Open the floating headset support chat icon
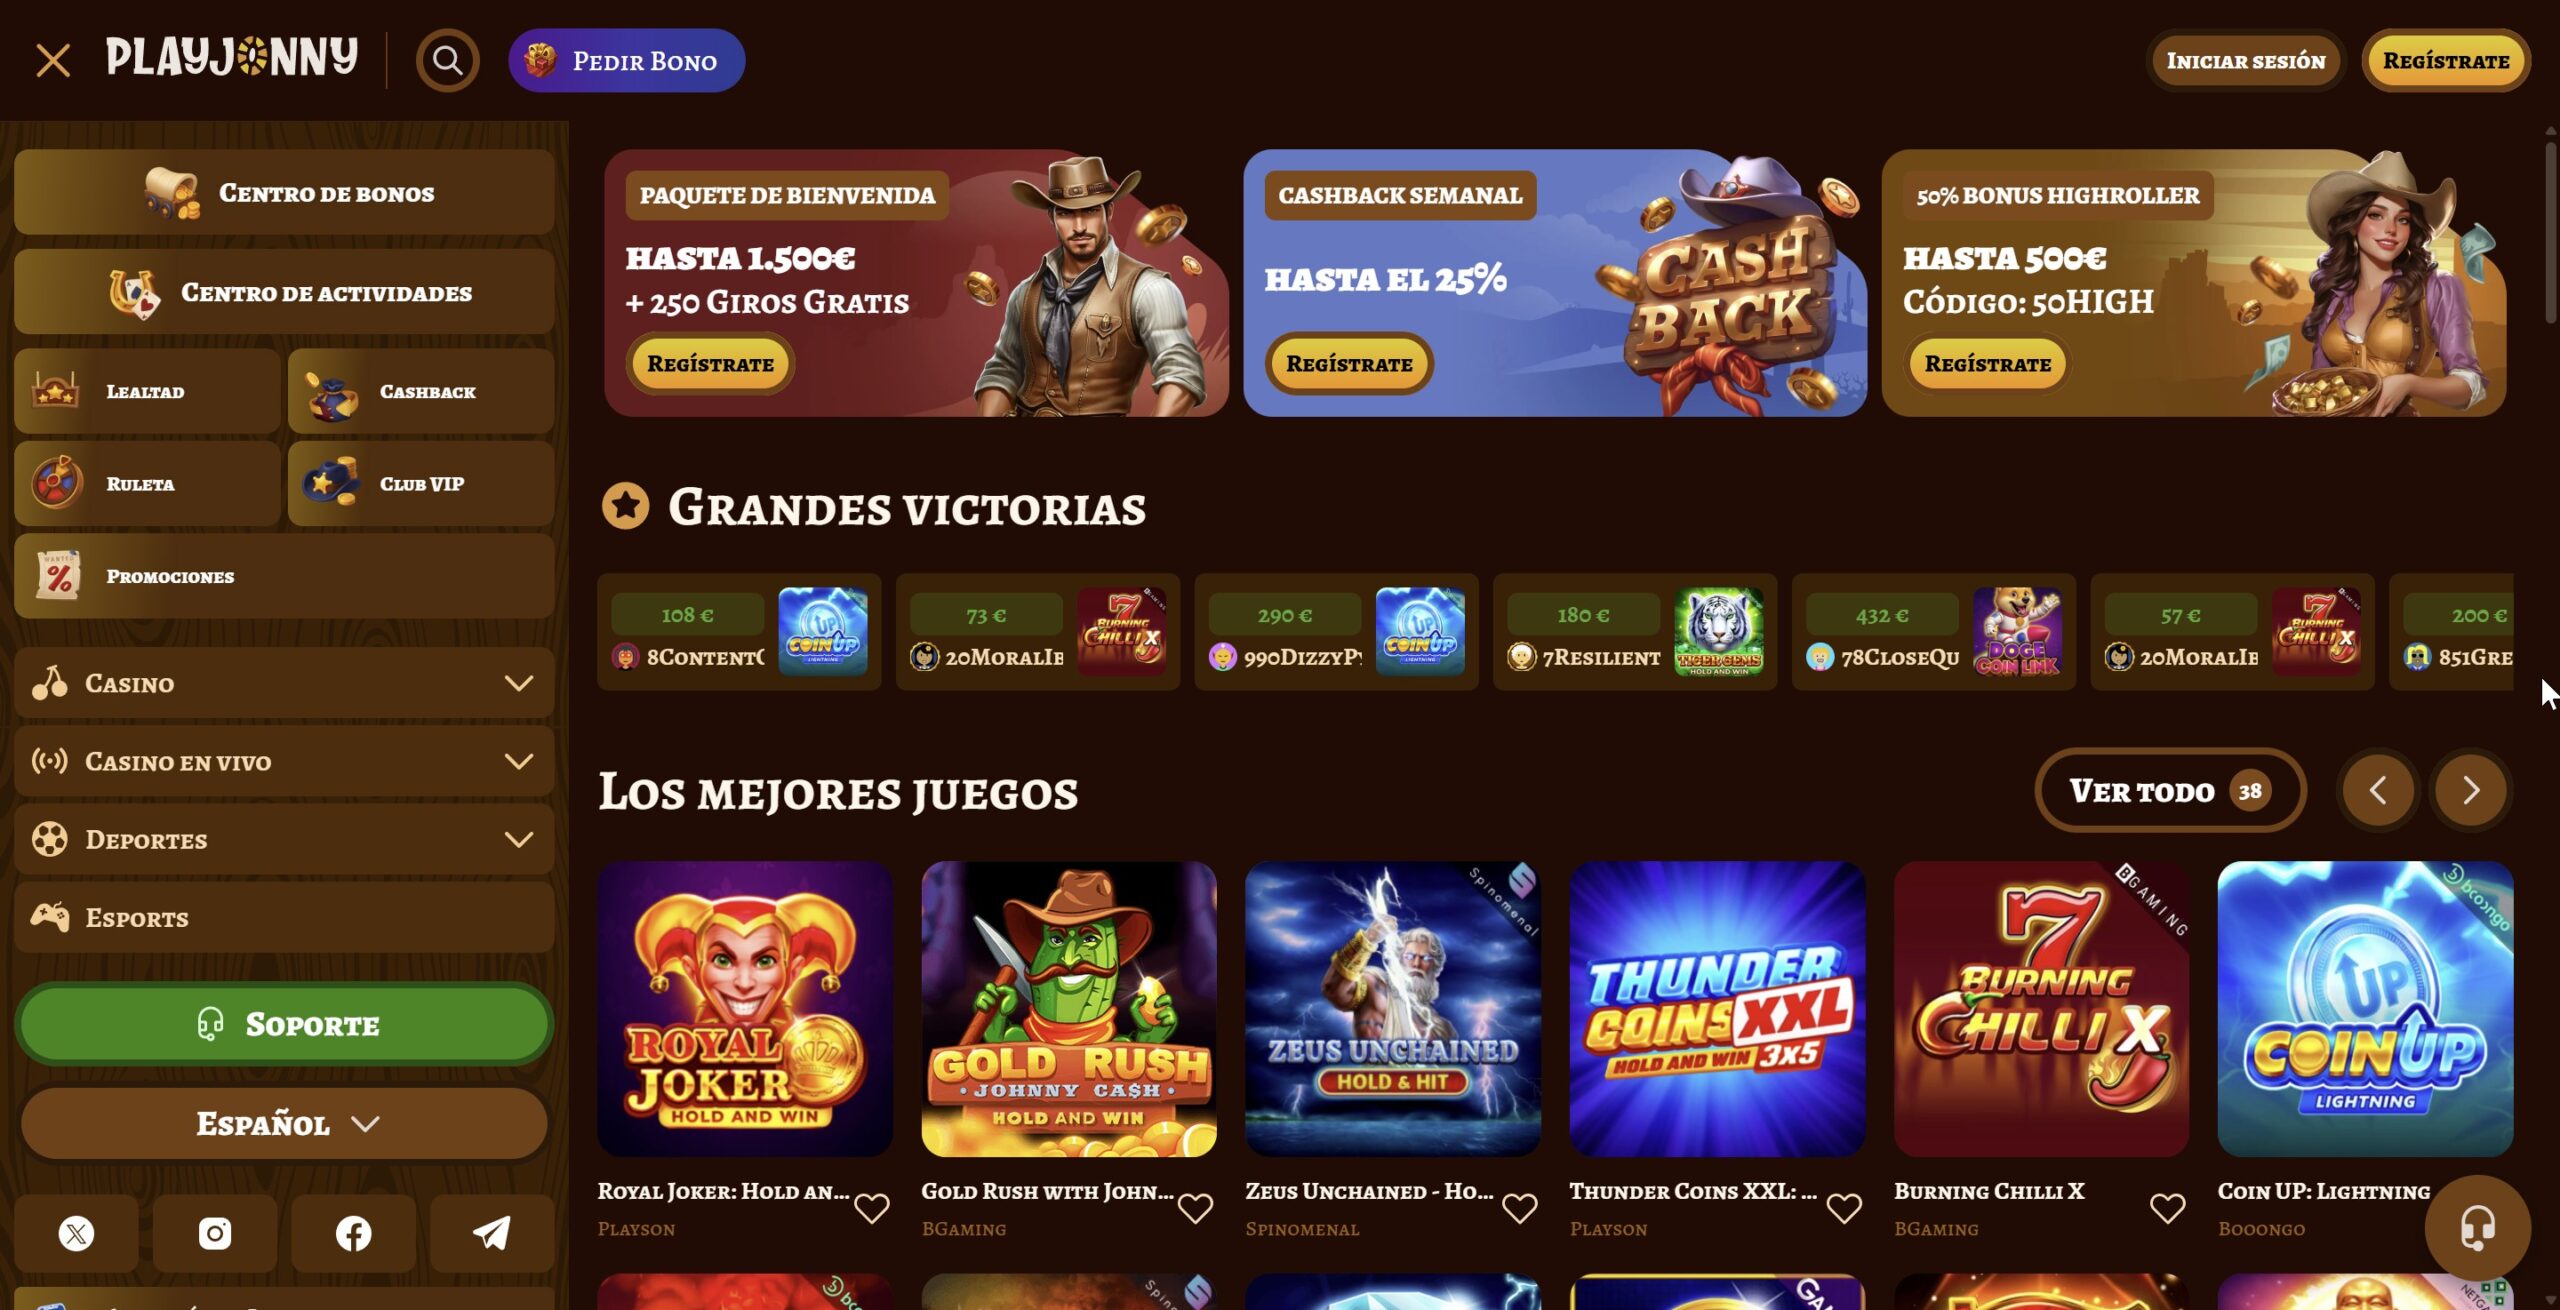 2477,1227
